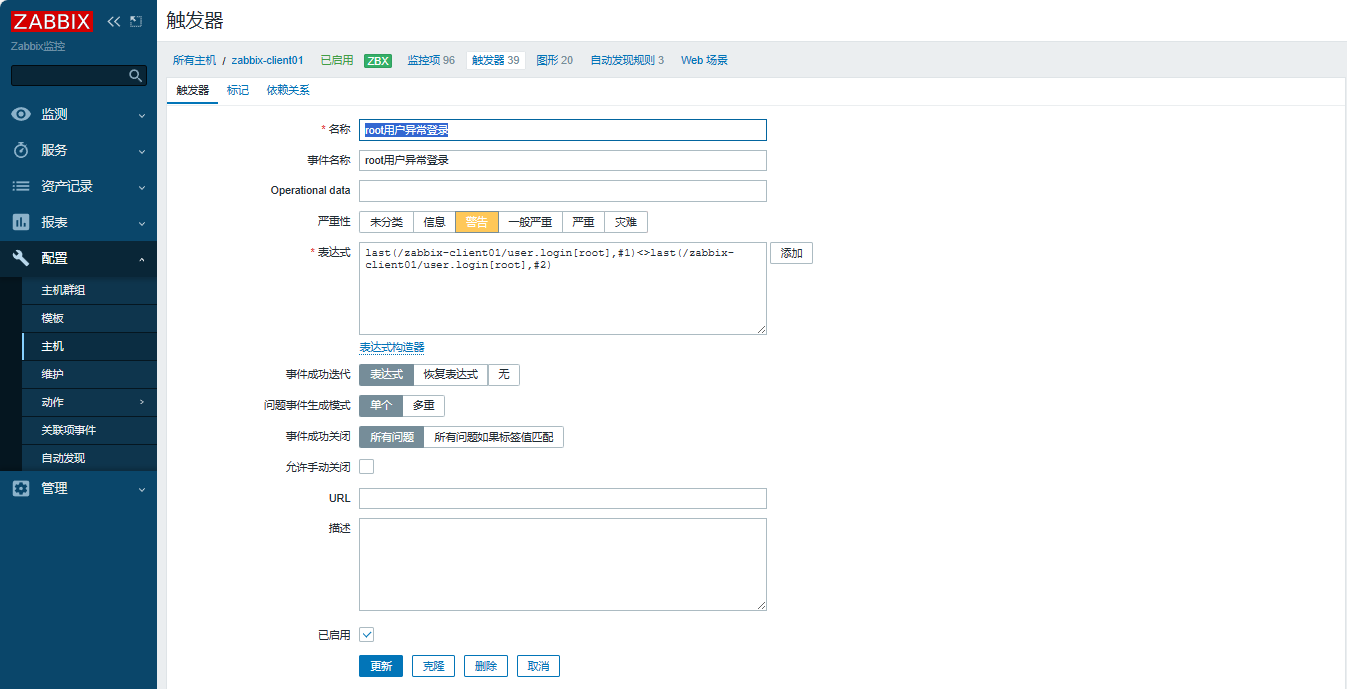
Task: Select 多重 problem event generation mode
Action: point(423,406)
